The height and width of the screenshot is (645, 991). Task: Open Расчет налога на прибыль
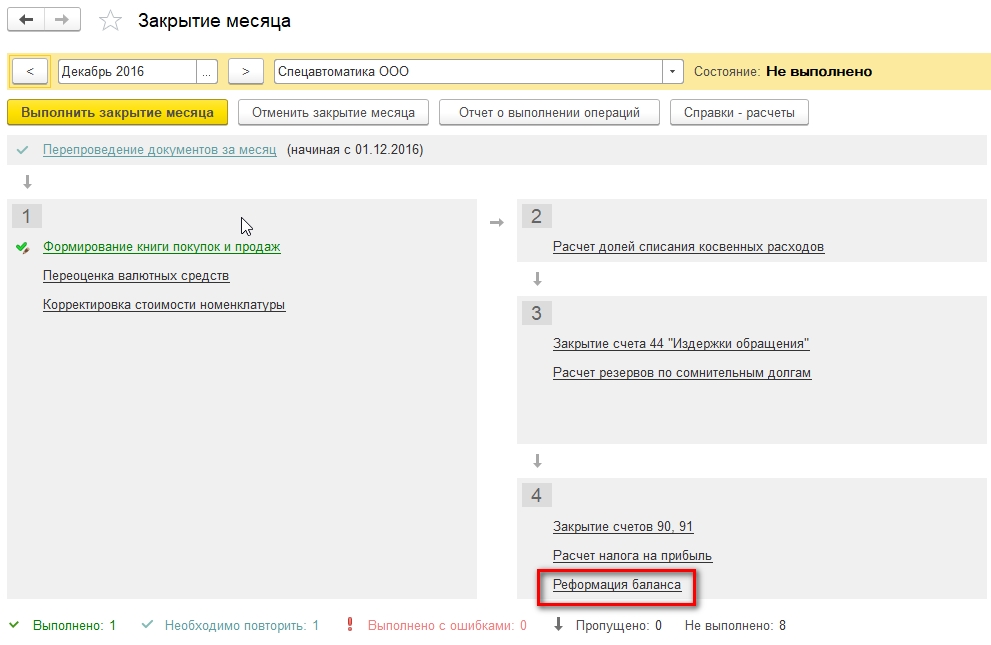[631, 557]
